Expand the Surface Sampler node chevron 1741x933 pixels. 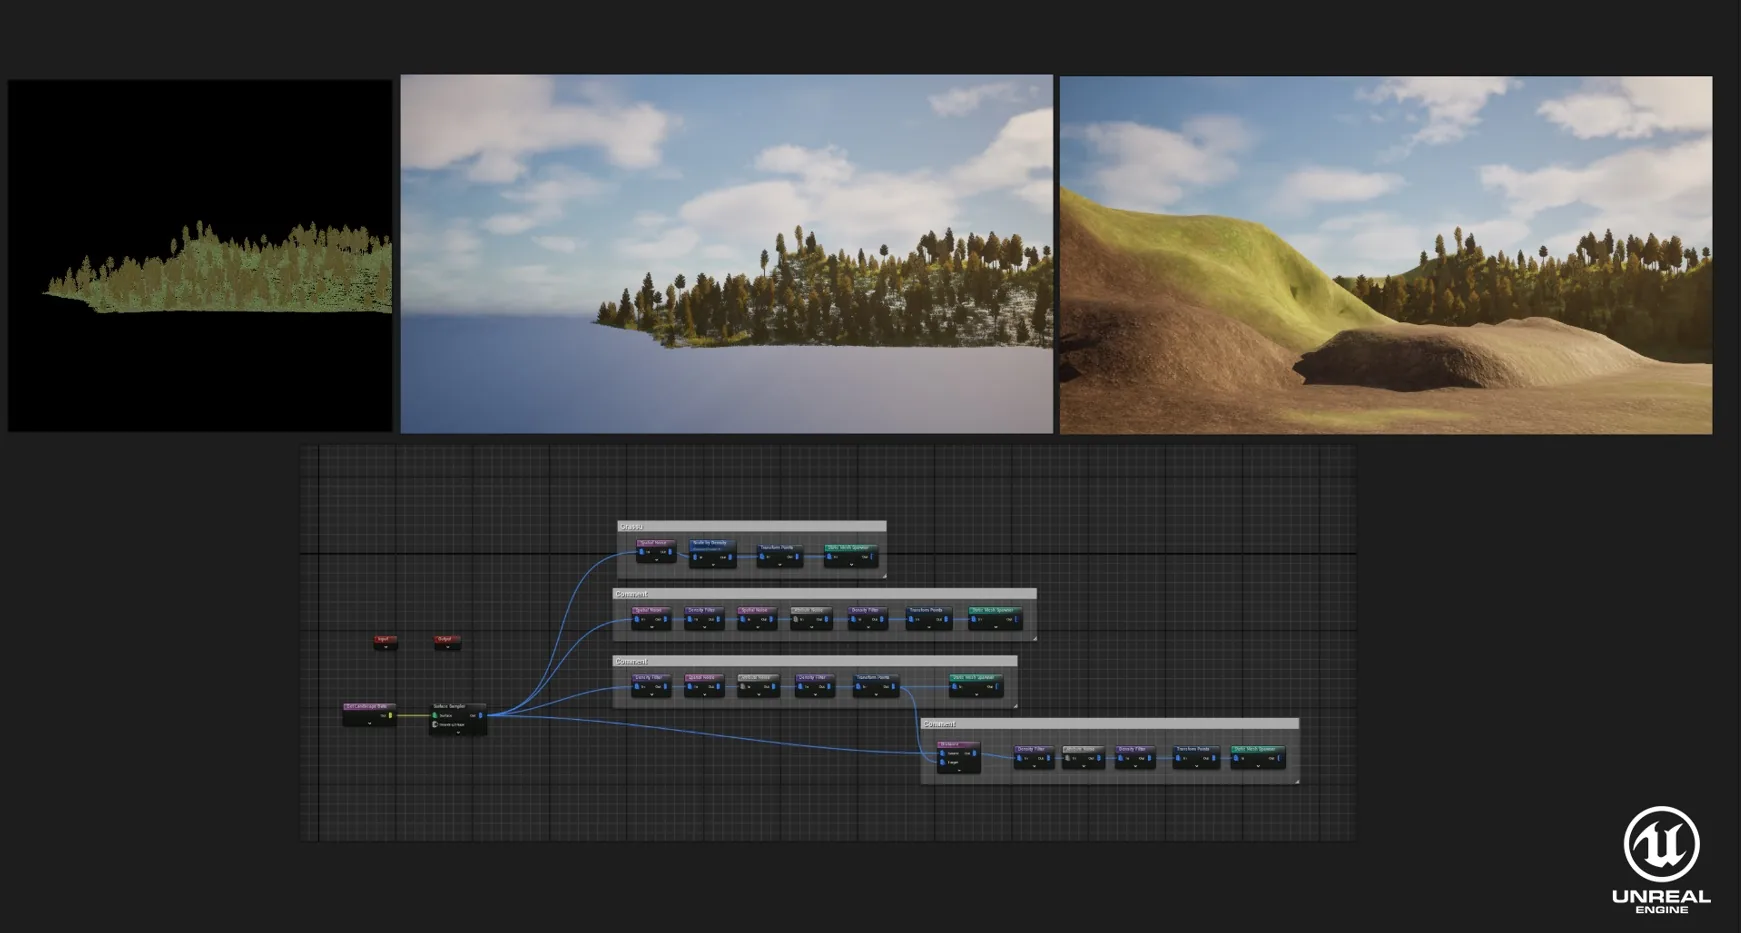click(x=458, y=732)
